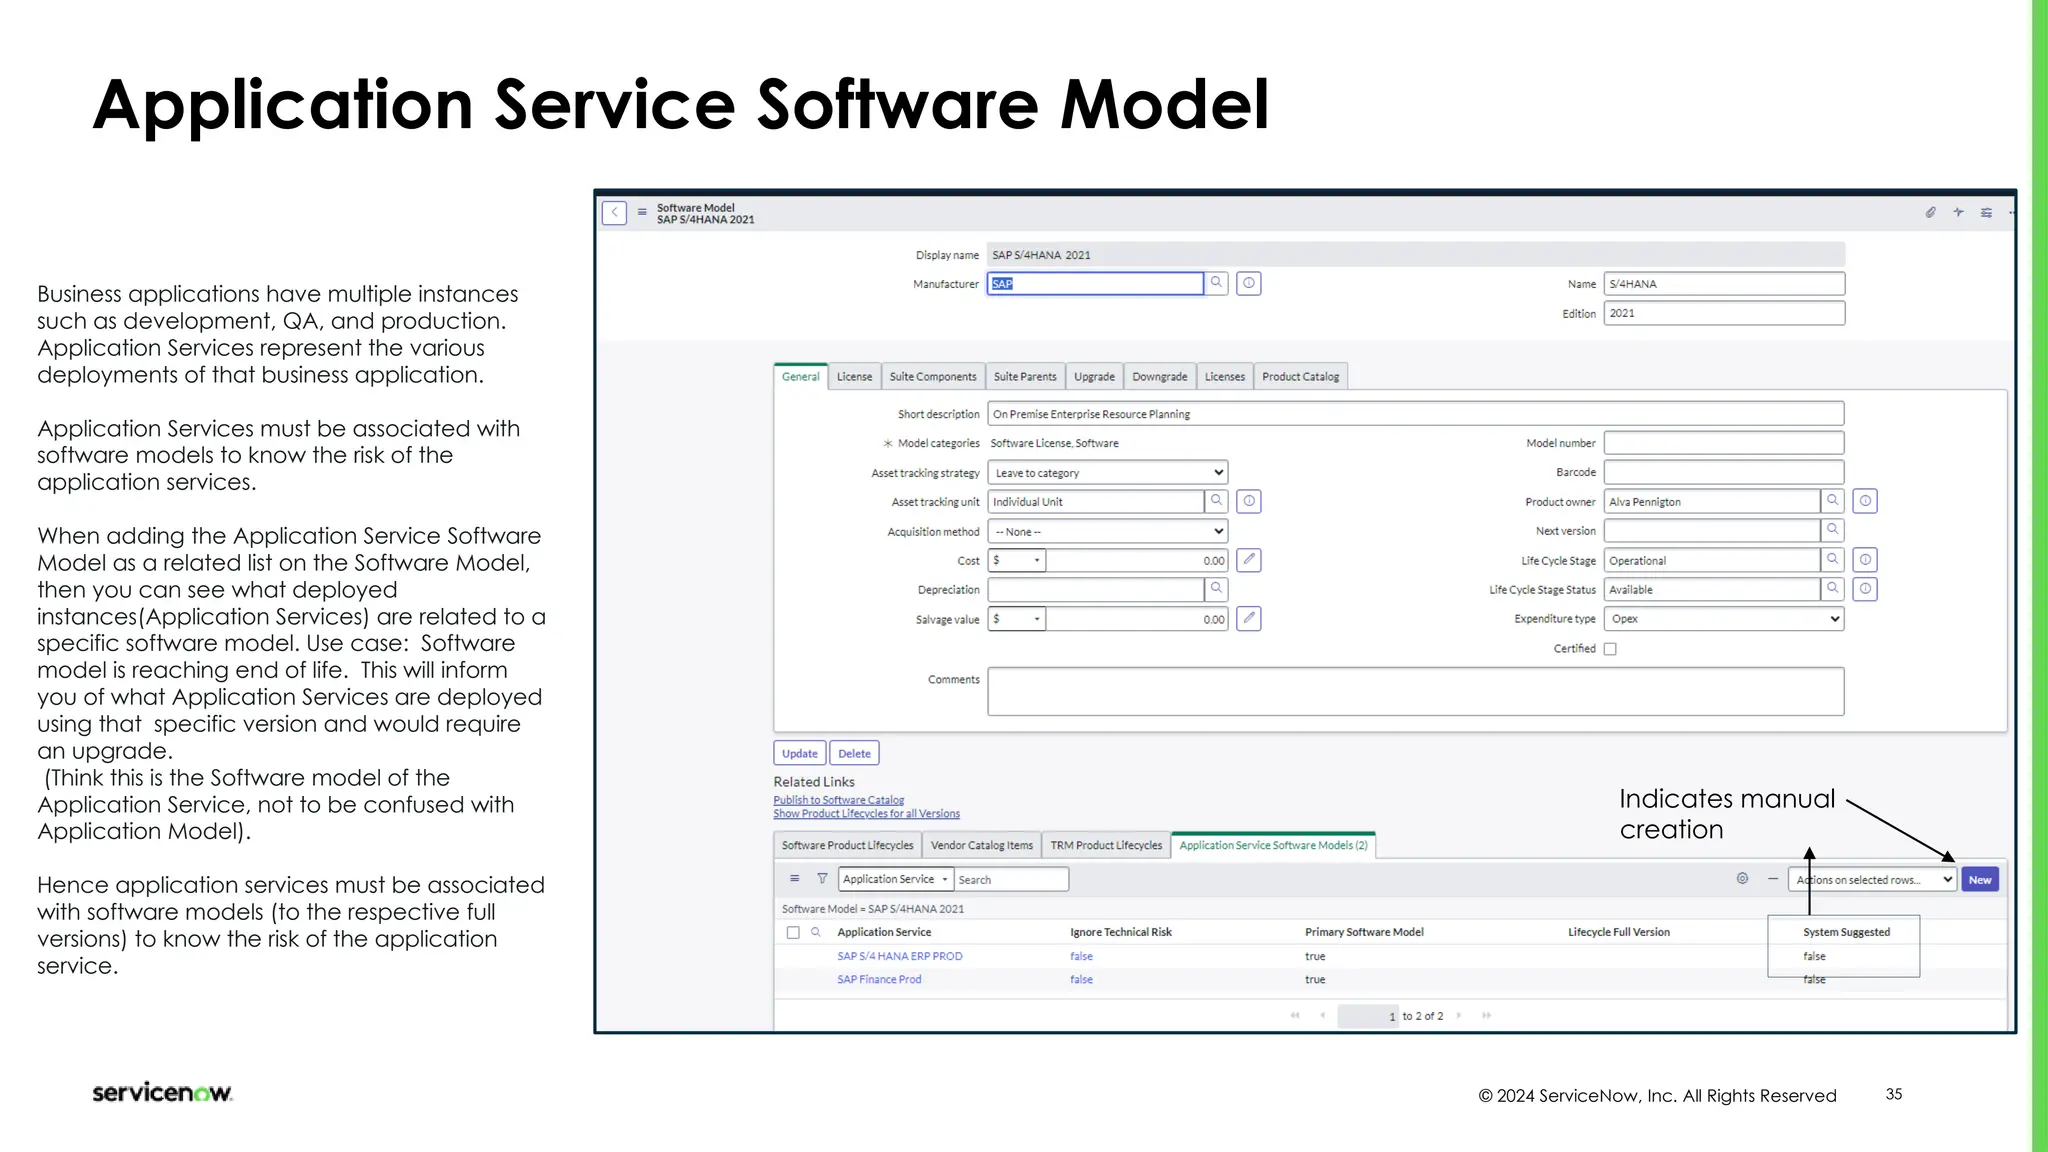
Task: Preview Life Cycle Stage Status info icon
Action: click(x=1865, y=589)
